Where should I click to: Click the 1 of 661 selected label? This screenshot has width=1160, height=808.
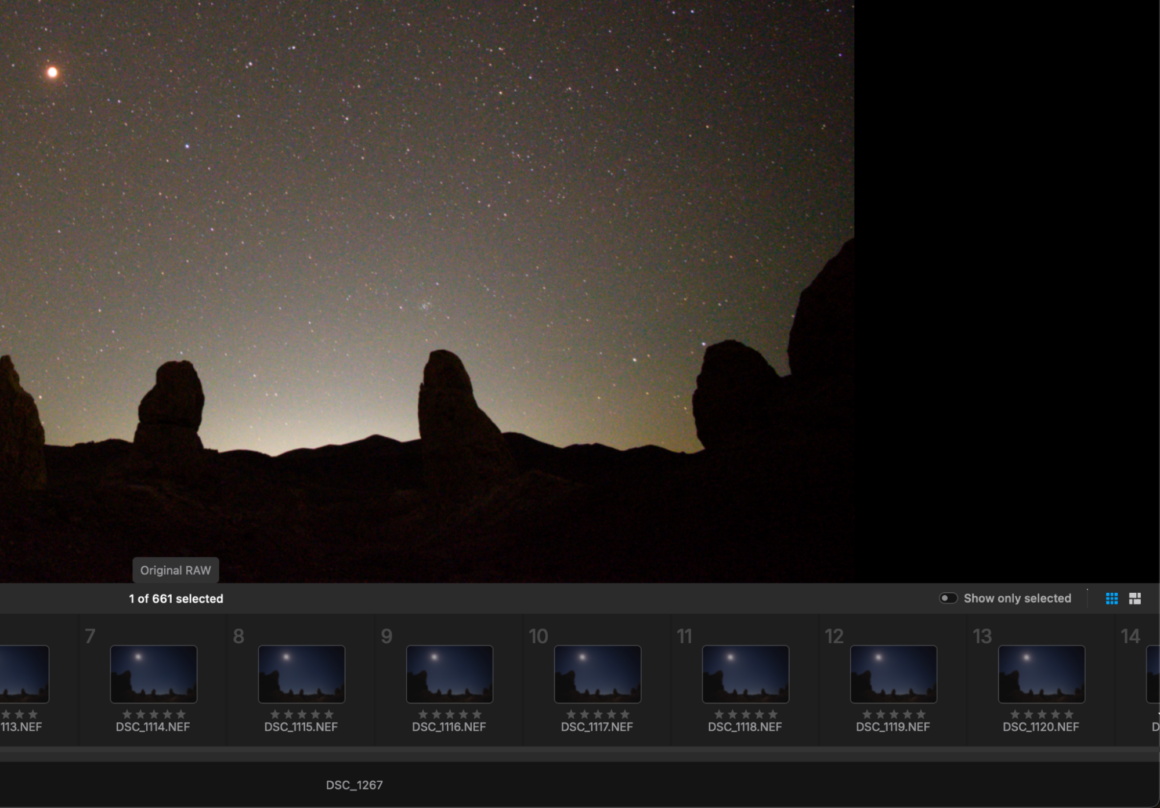174,598
